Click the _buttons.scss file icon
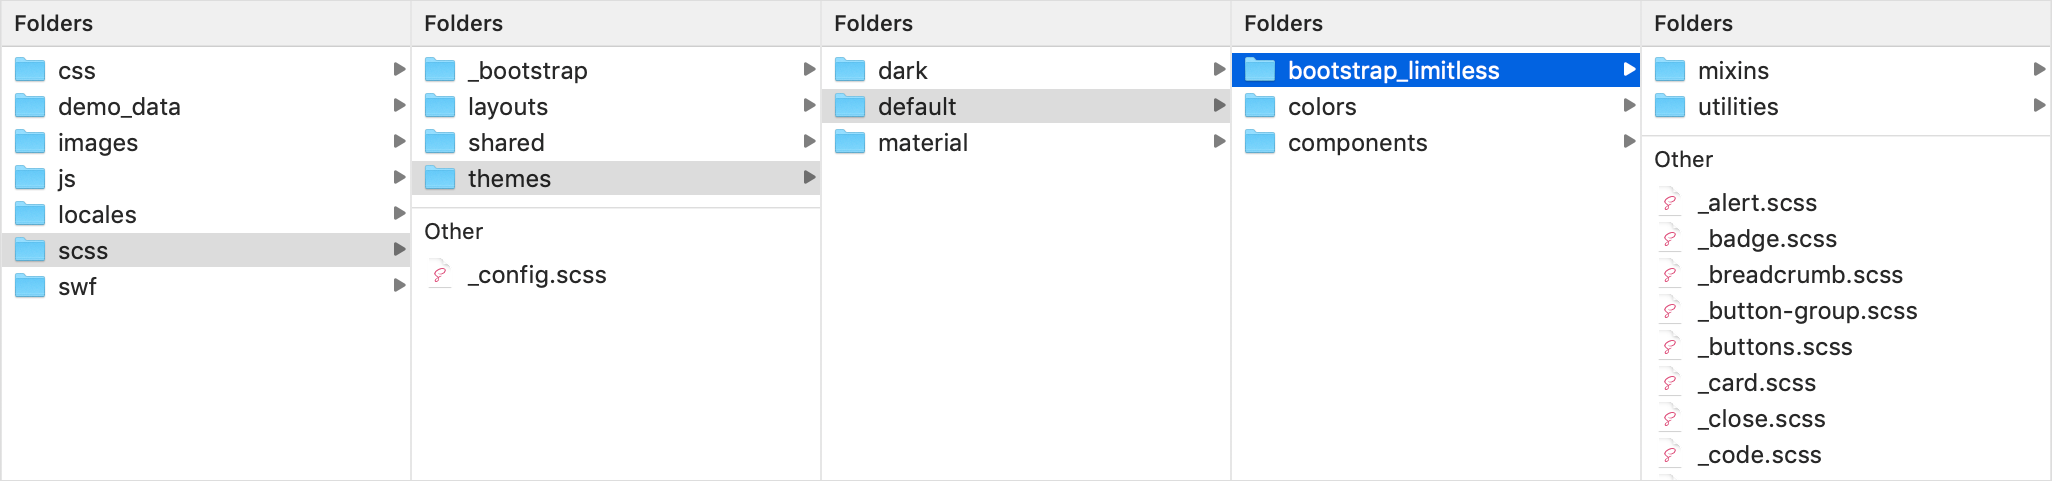The height and width of the screenshot is (481, 2052). (x=1670, y=346)
